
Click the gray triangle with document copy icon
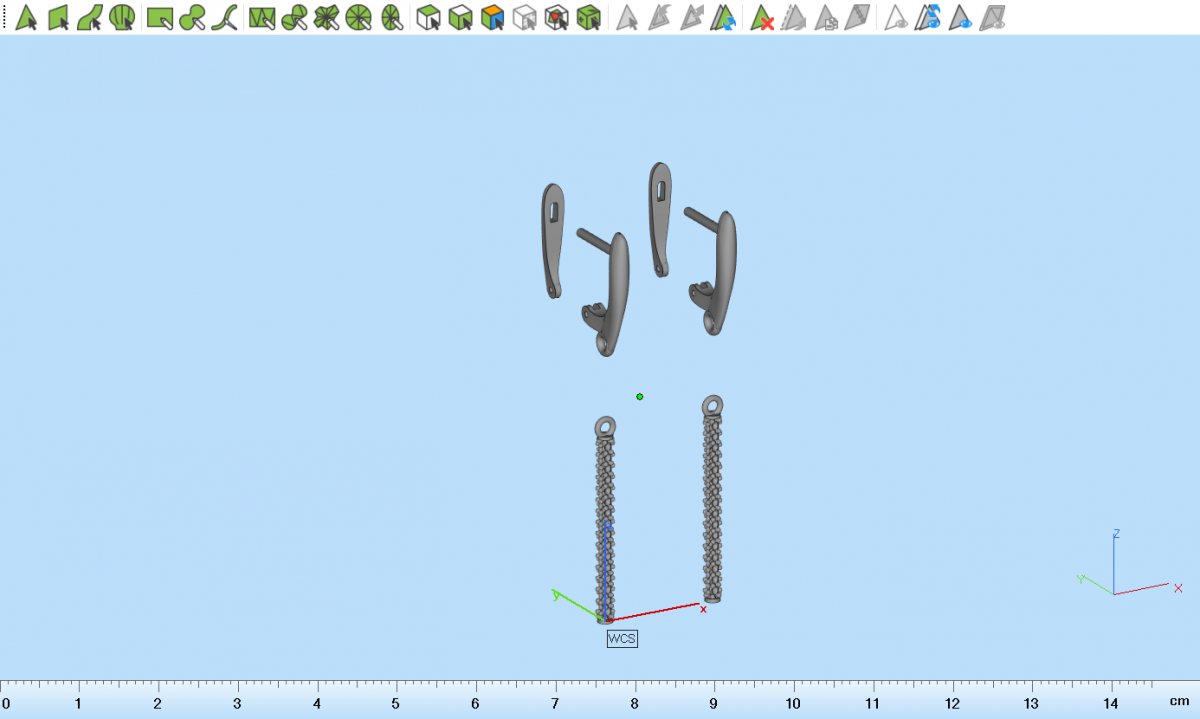(x=826, y=17)
